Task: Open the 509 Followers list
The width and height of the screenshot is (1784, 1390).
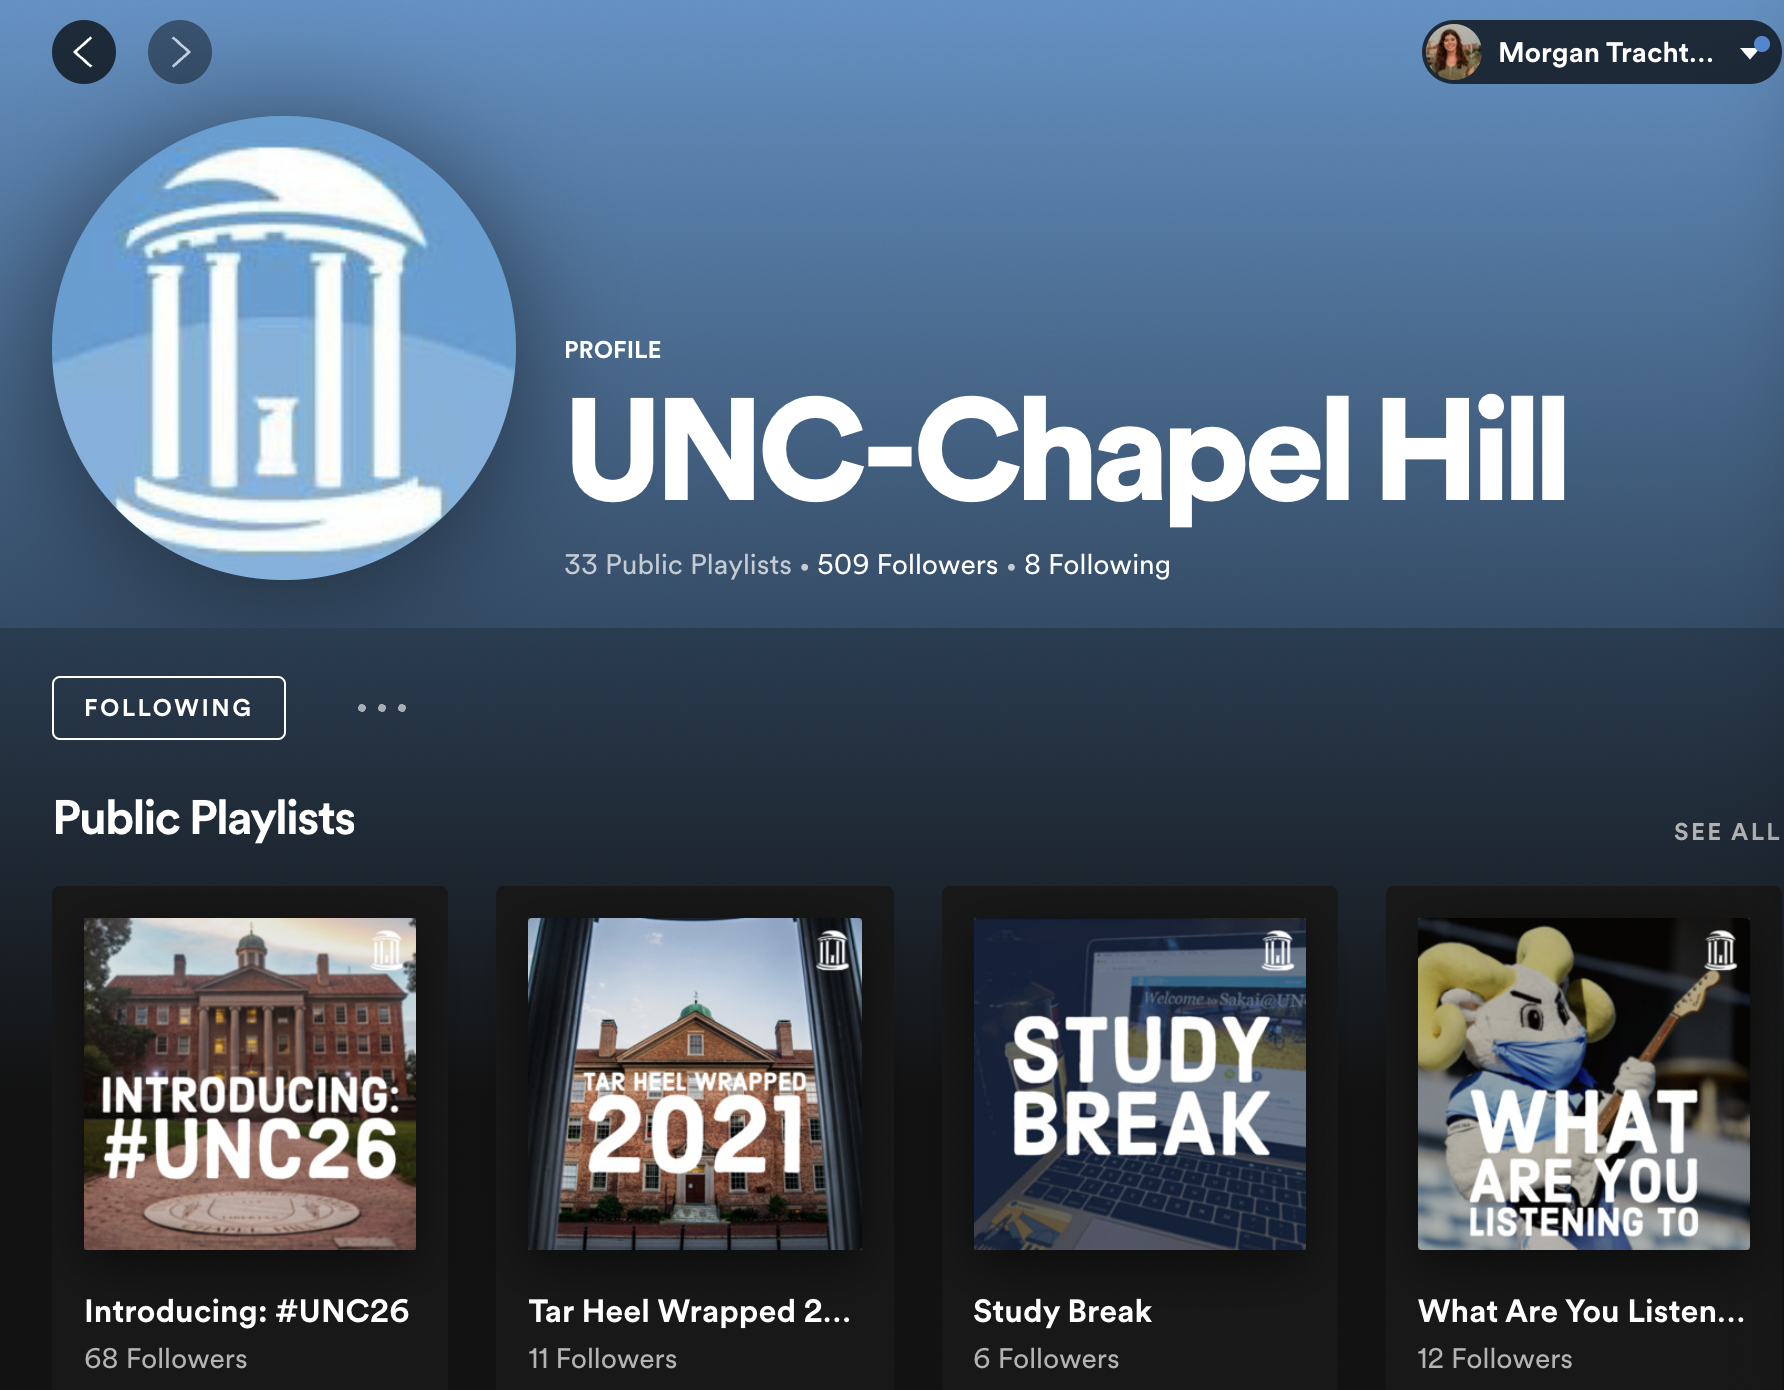Action: (x=907, y=565)
